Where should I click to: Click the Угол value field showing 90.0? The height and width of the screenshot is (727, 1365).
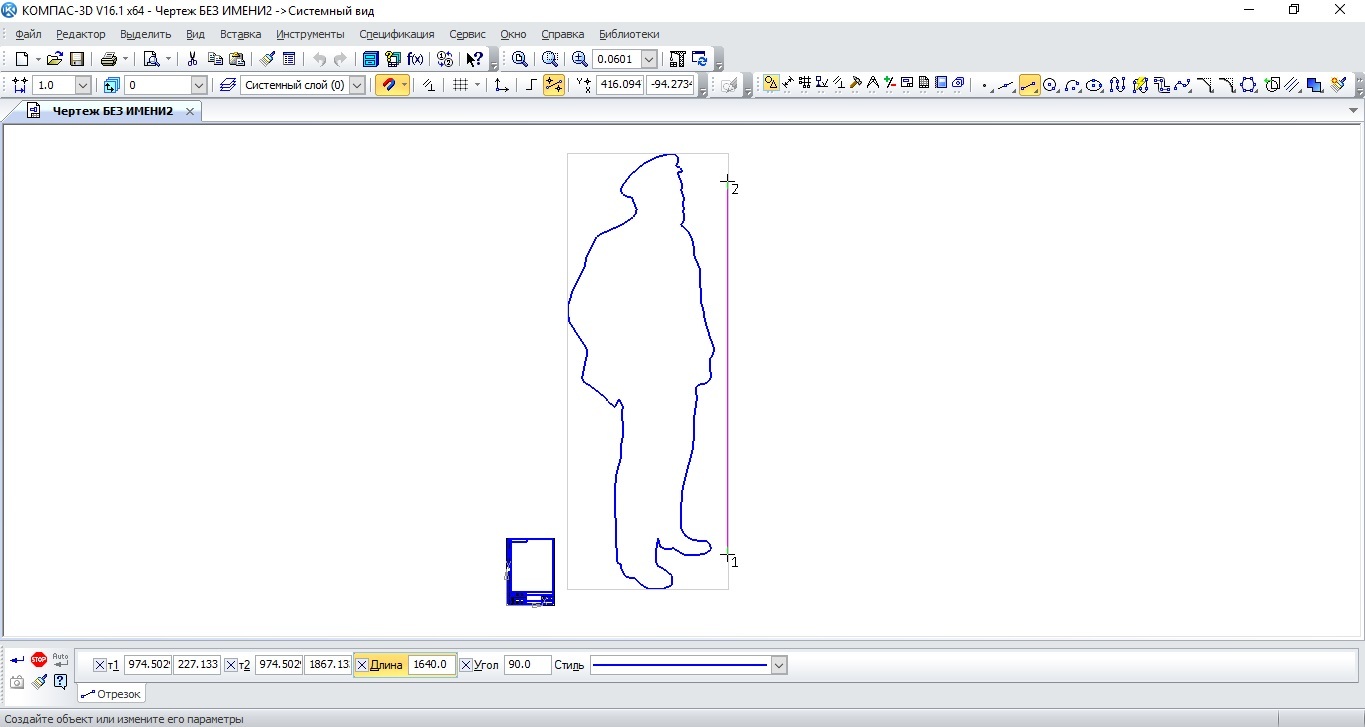pos(527,665)
